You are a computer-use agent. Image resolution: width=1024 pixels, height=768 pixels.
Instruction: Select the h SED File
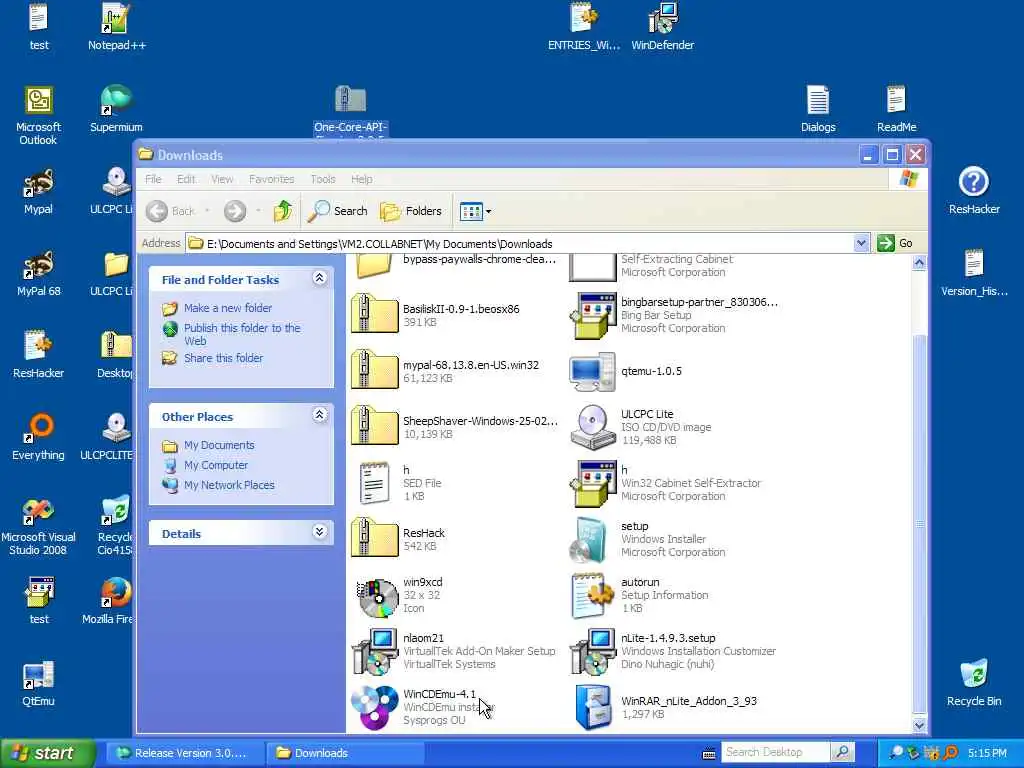tap(400, 483)
